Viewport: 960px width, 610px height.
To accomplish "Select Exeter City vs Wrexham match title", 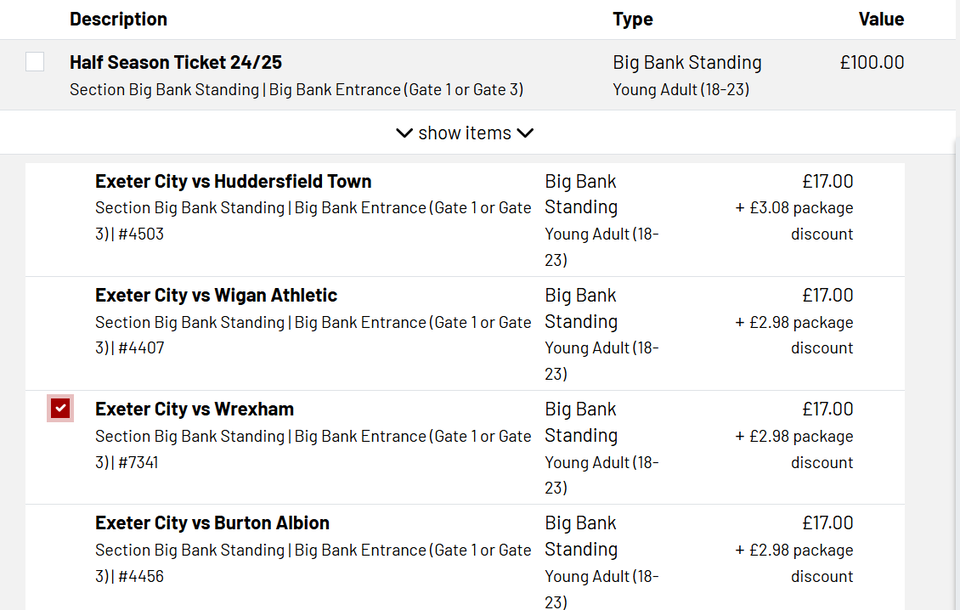I will click(x=194, y=409).
